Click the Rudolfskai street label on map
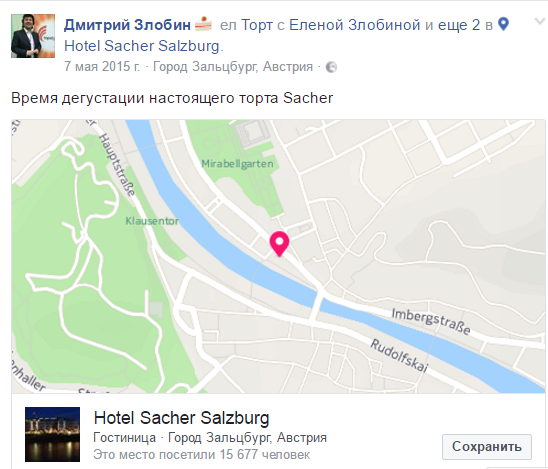 coord(399,356)
